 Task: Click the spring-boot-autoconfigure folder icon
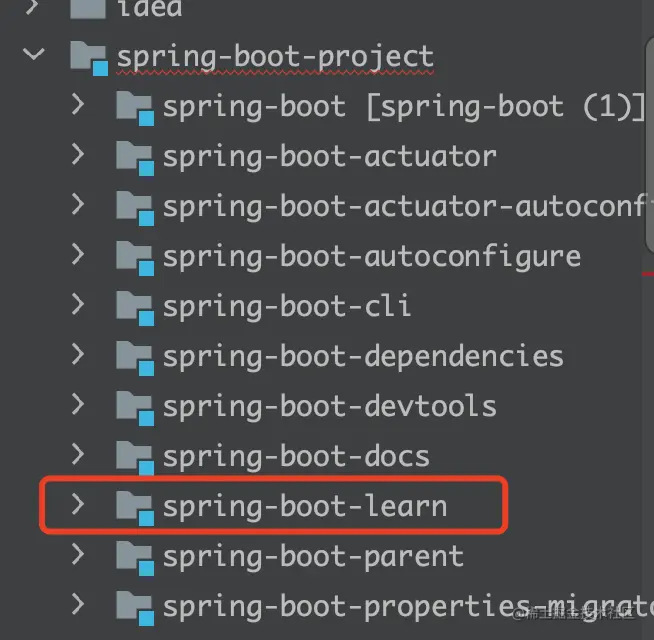(x=135, y=259)
